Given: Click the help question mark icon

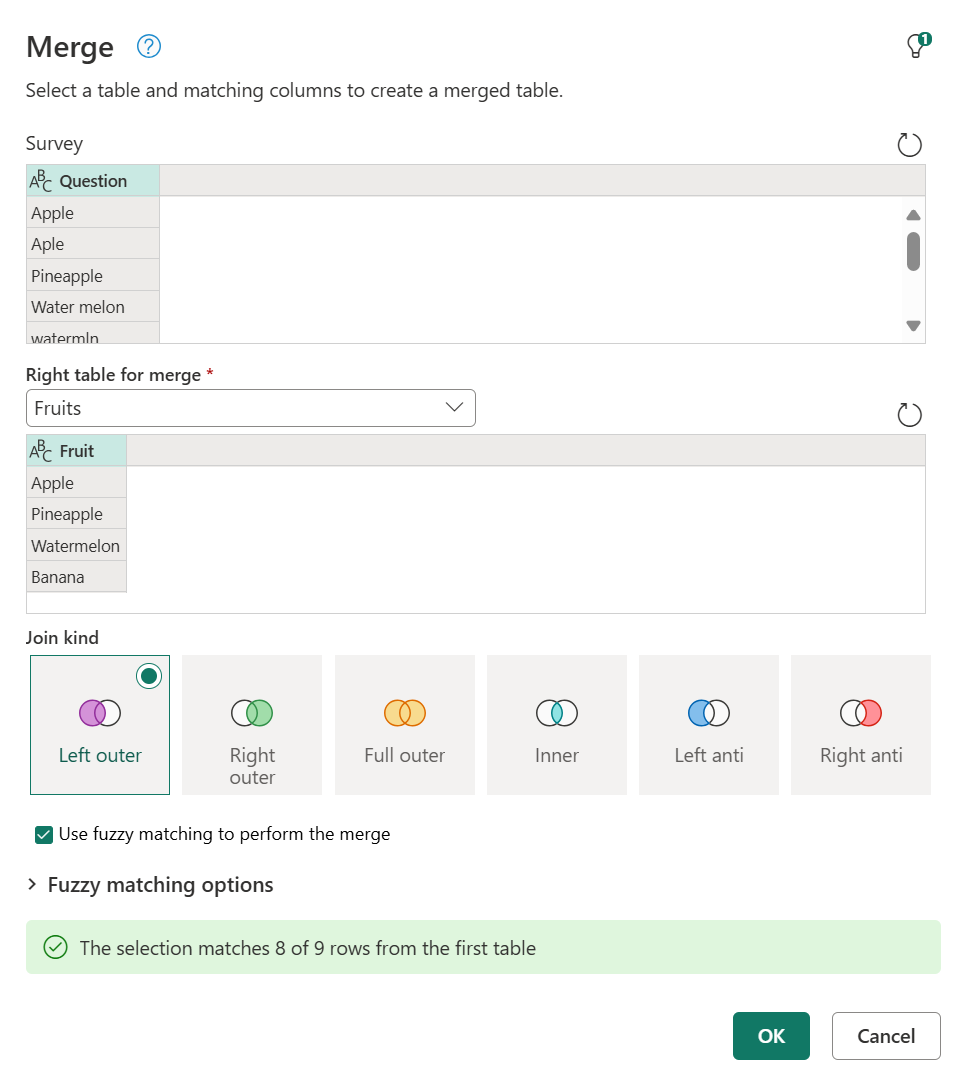Looking at the screenshot, I should coord(149,47).
